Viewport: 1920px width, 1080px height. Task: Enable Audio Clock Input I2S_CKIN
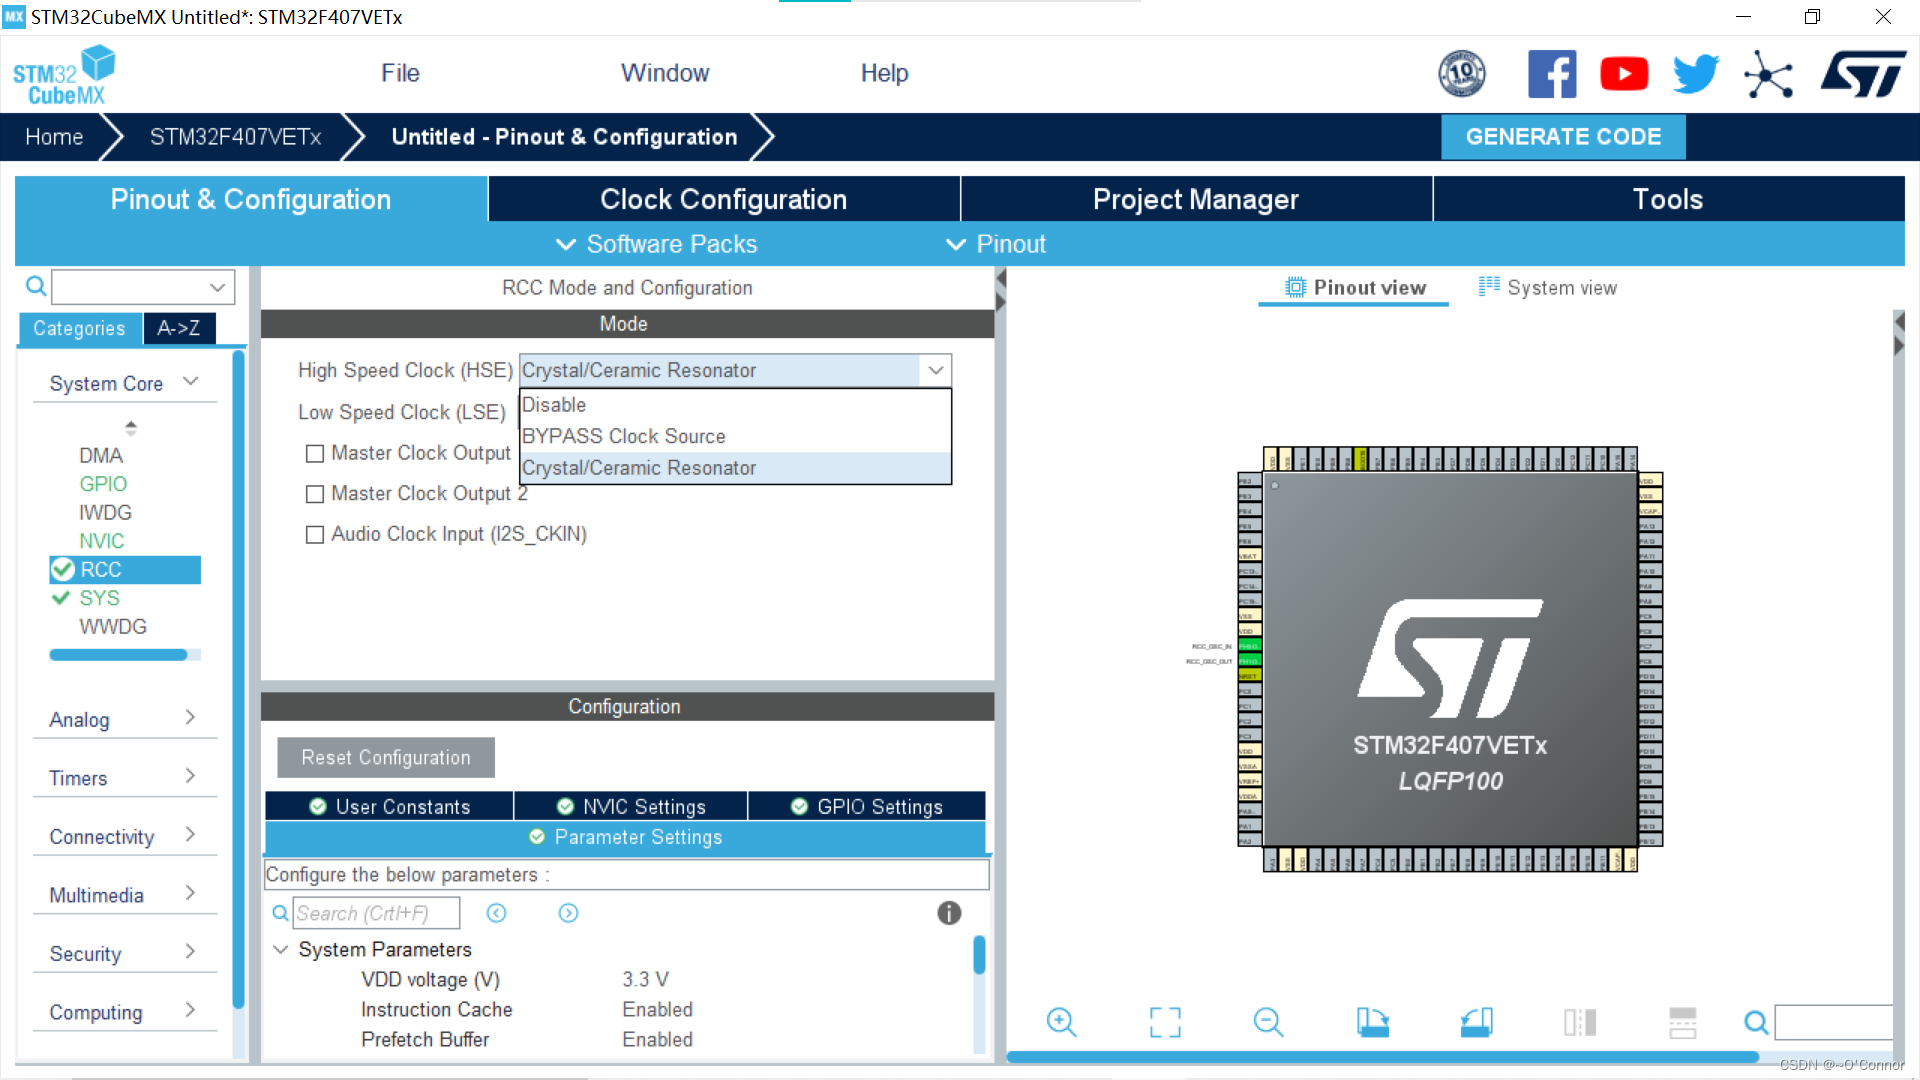315,535
